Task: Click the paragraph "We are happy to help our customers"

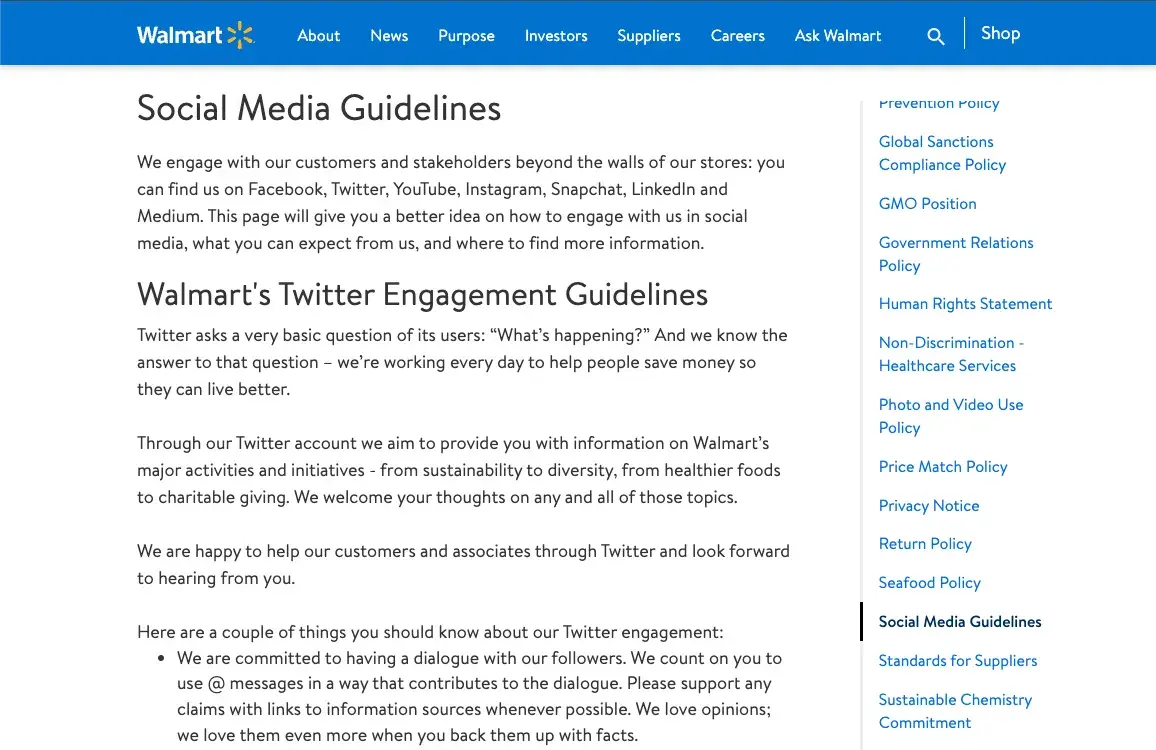Action: 463,565
